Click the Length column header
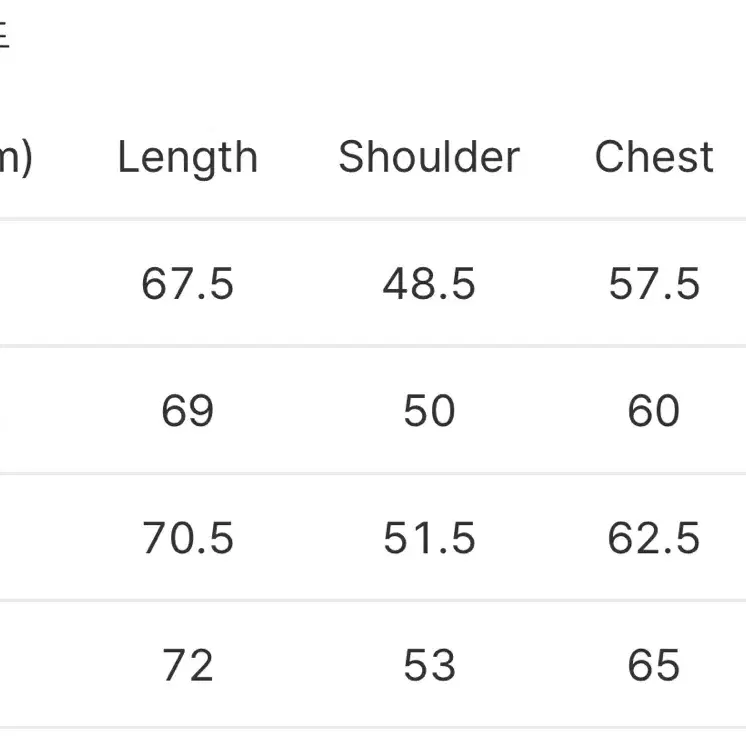746x746 pixels. 187,157
